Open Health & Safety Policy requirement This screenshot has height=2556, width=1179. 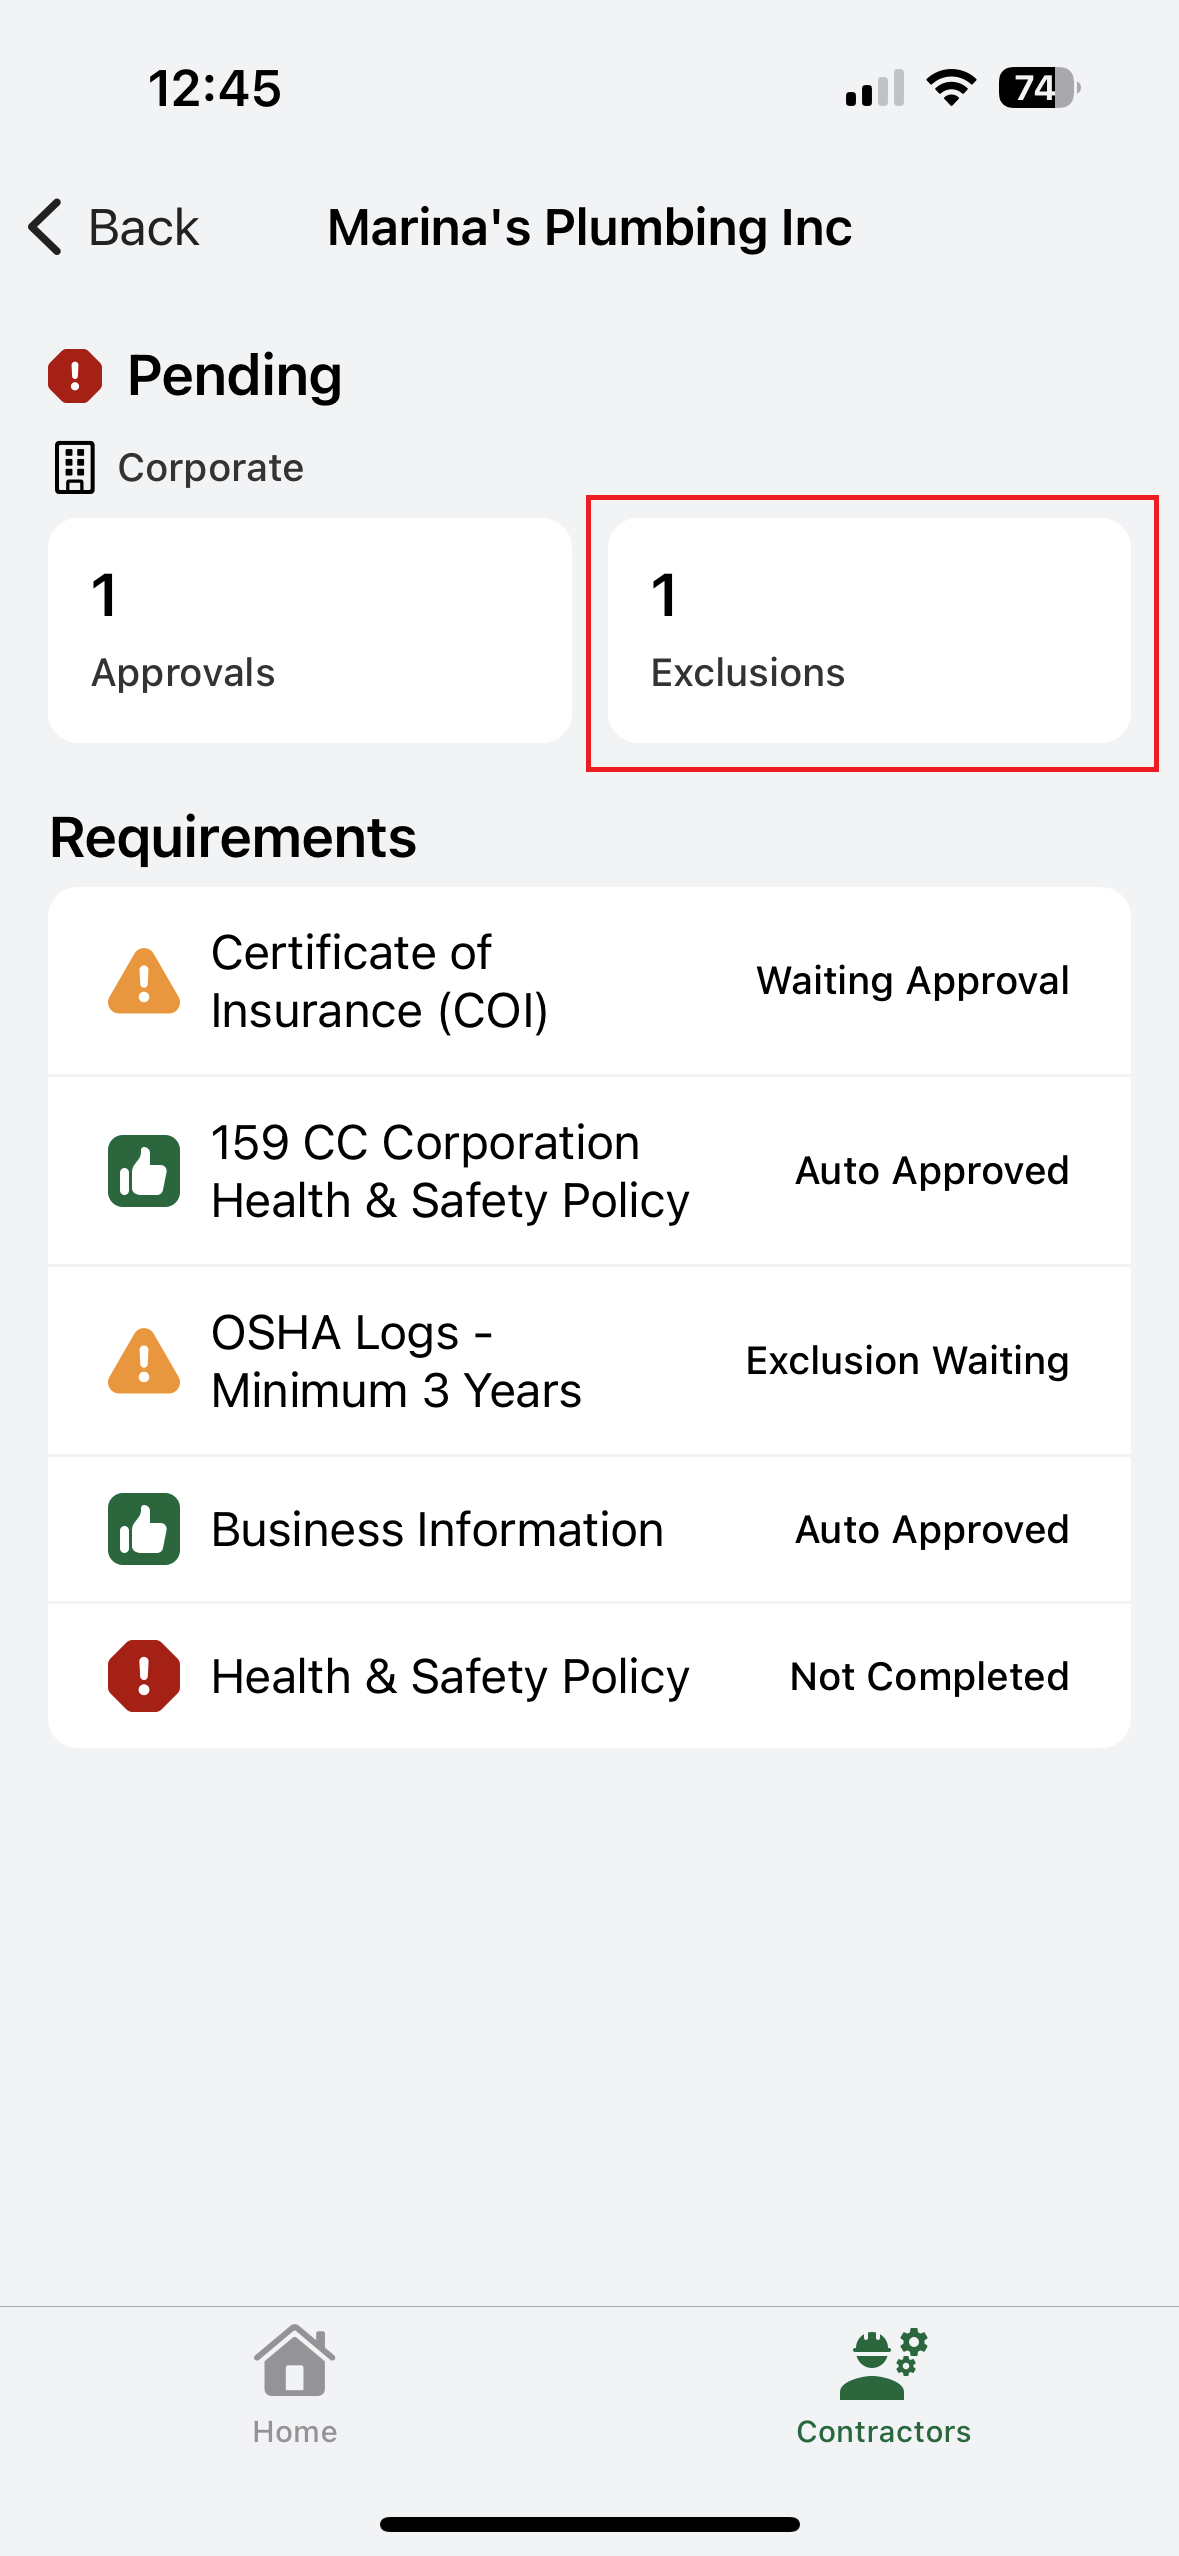click(450, 1676)
